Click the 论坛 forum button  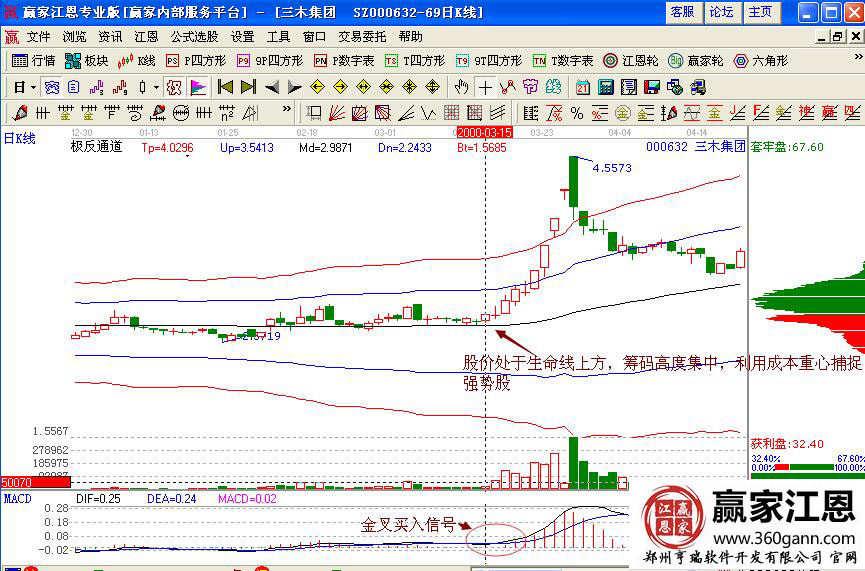coord(721,12)
